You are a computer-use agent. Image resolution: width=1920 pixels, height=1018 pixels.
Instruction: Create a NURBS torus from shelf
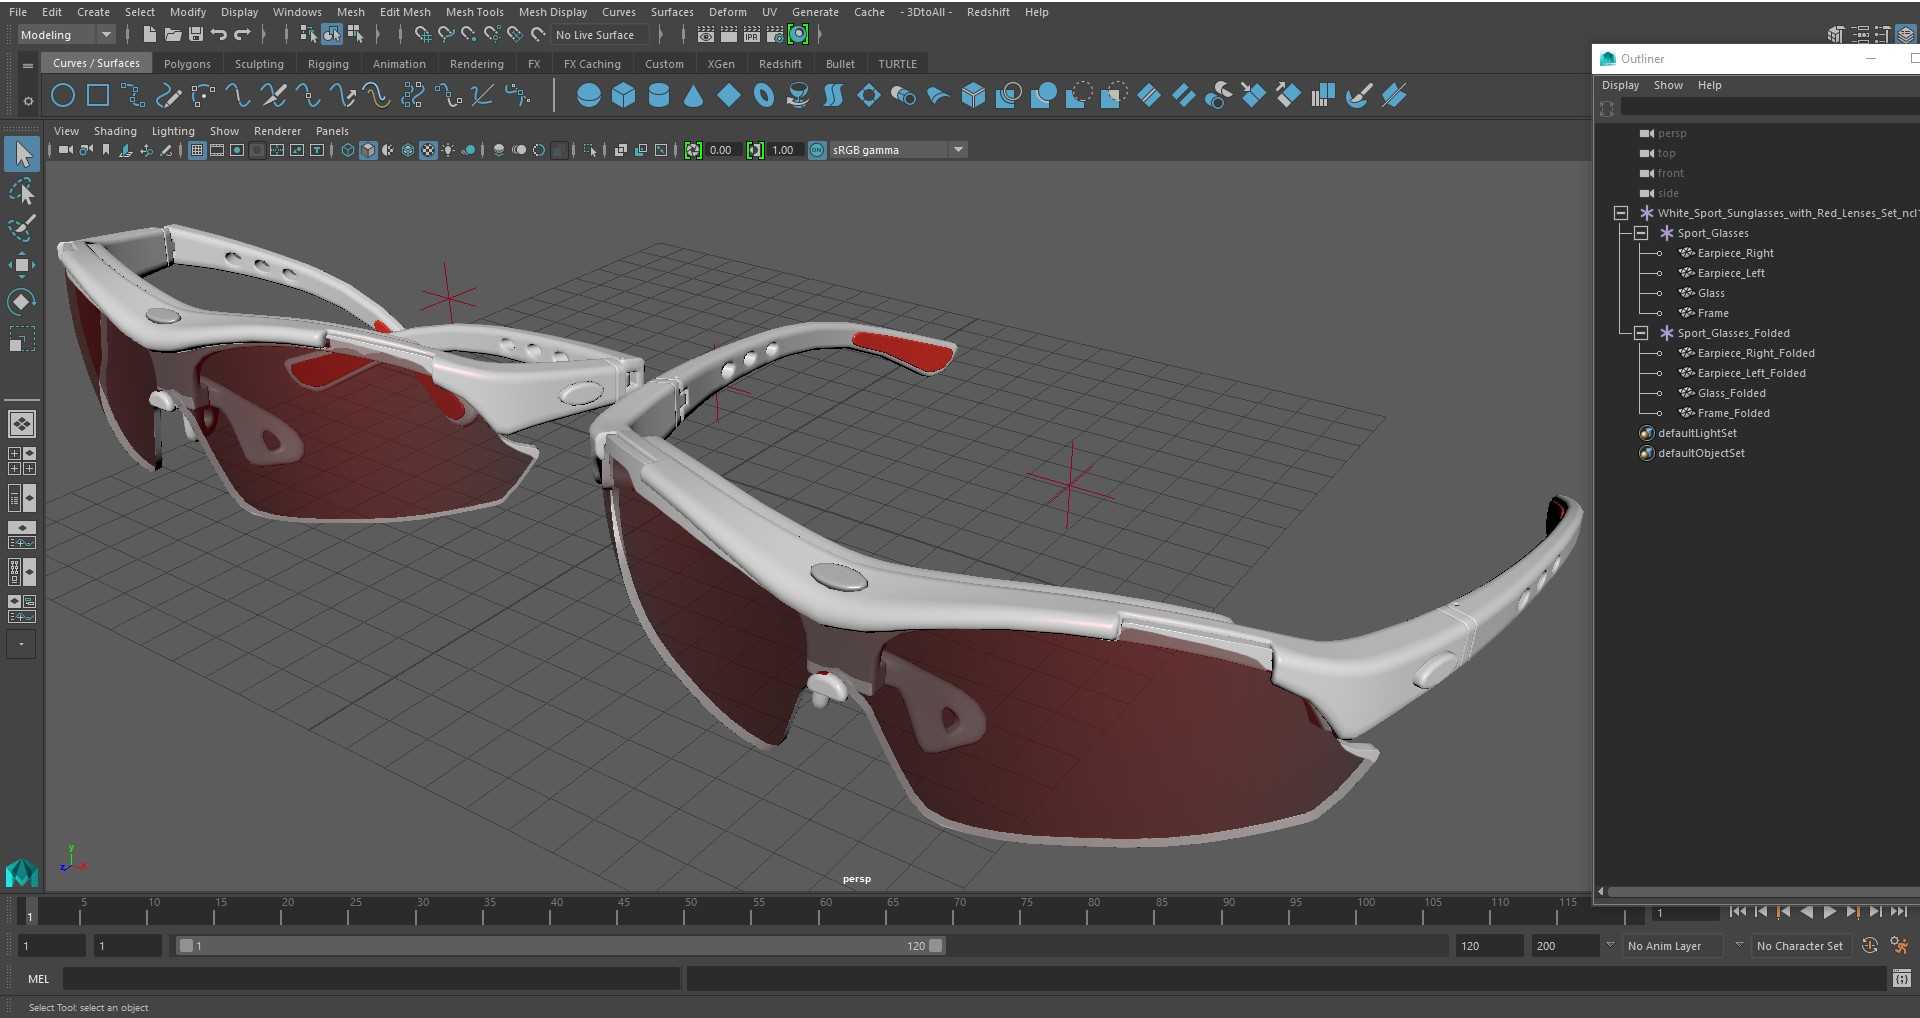click(764, 96)
